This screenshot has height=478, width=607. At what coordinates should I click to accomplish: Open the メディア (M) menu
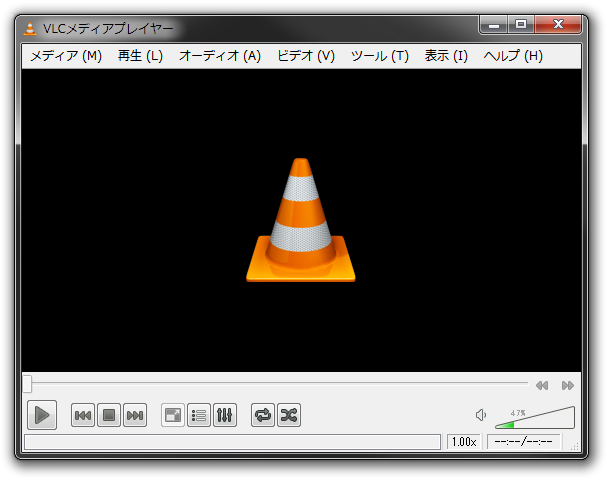tap(66, 56)
